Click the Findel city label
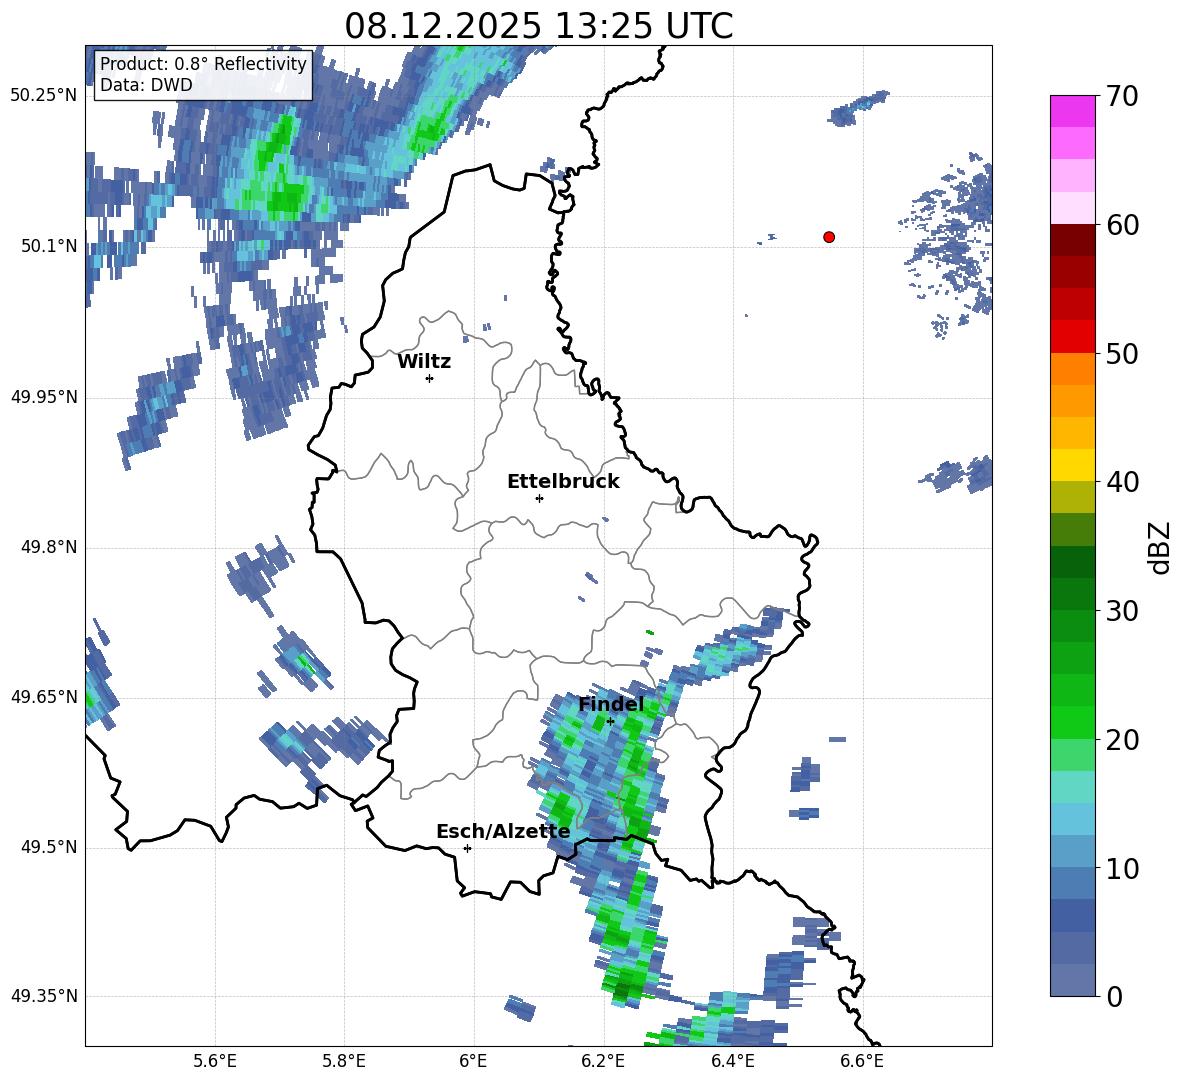The image size is (1184, 1081). (x=611, y=704)
